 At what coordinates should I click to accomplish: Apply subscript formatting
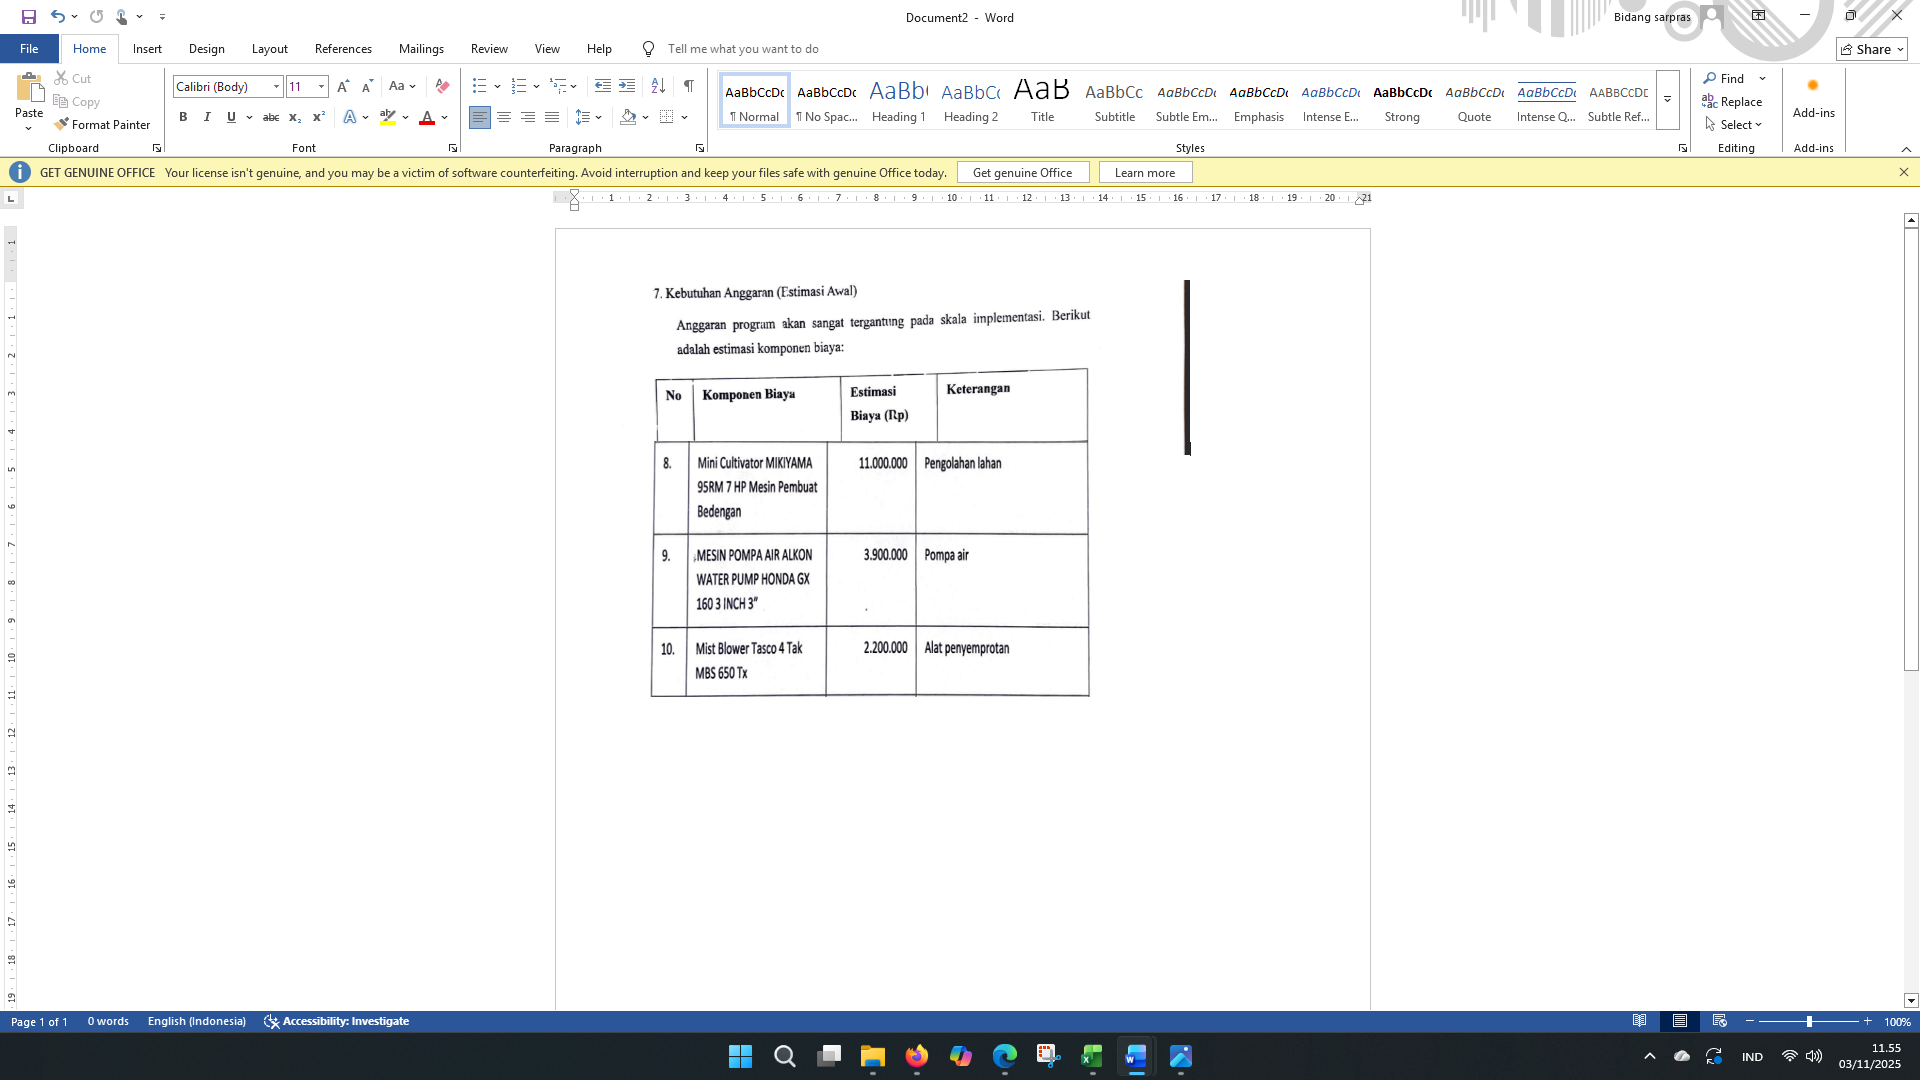294,118
